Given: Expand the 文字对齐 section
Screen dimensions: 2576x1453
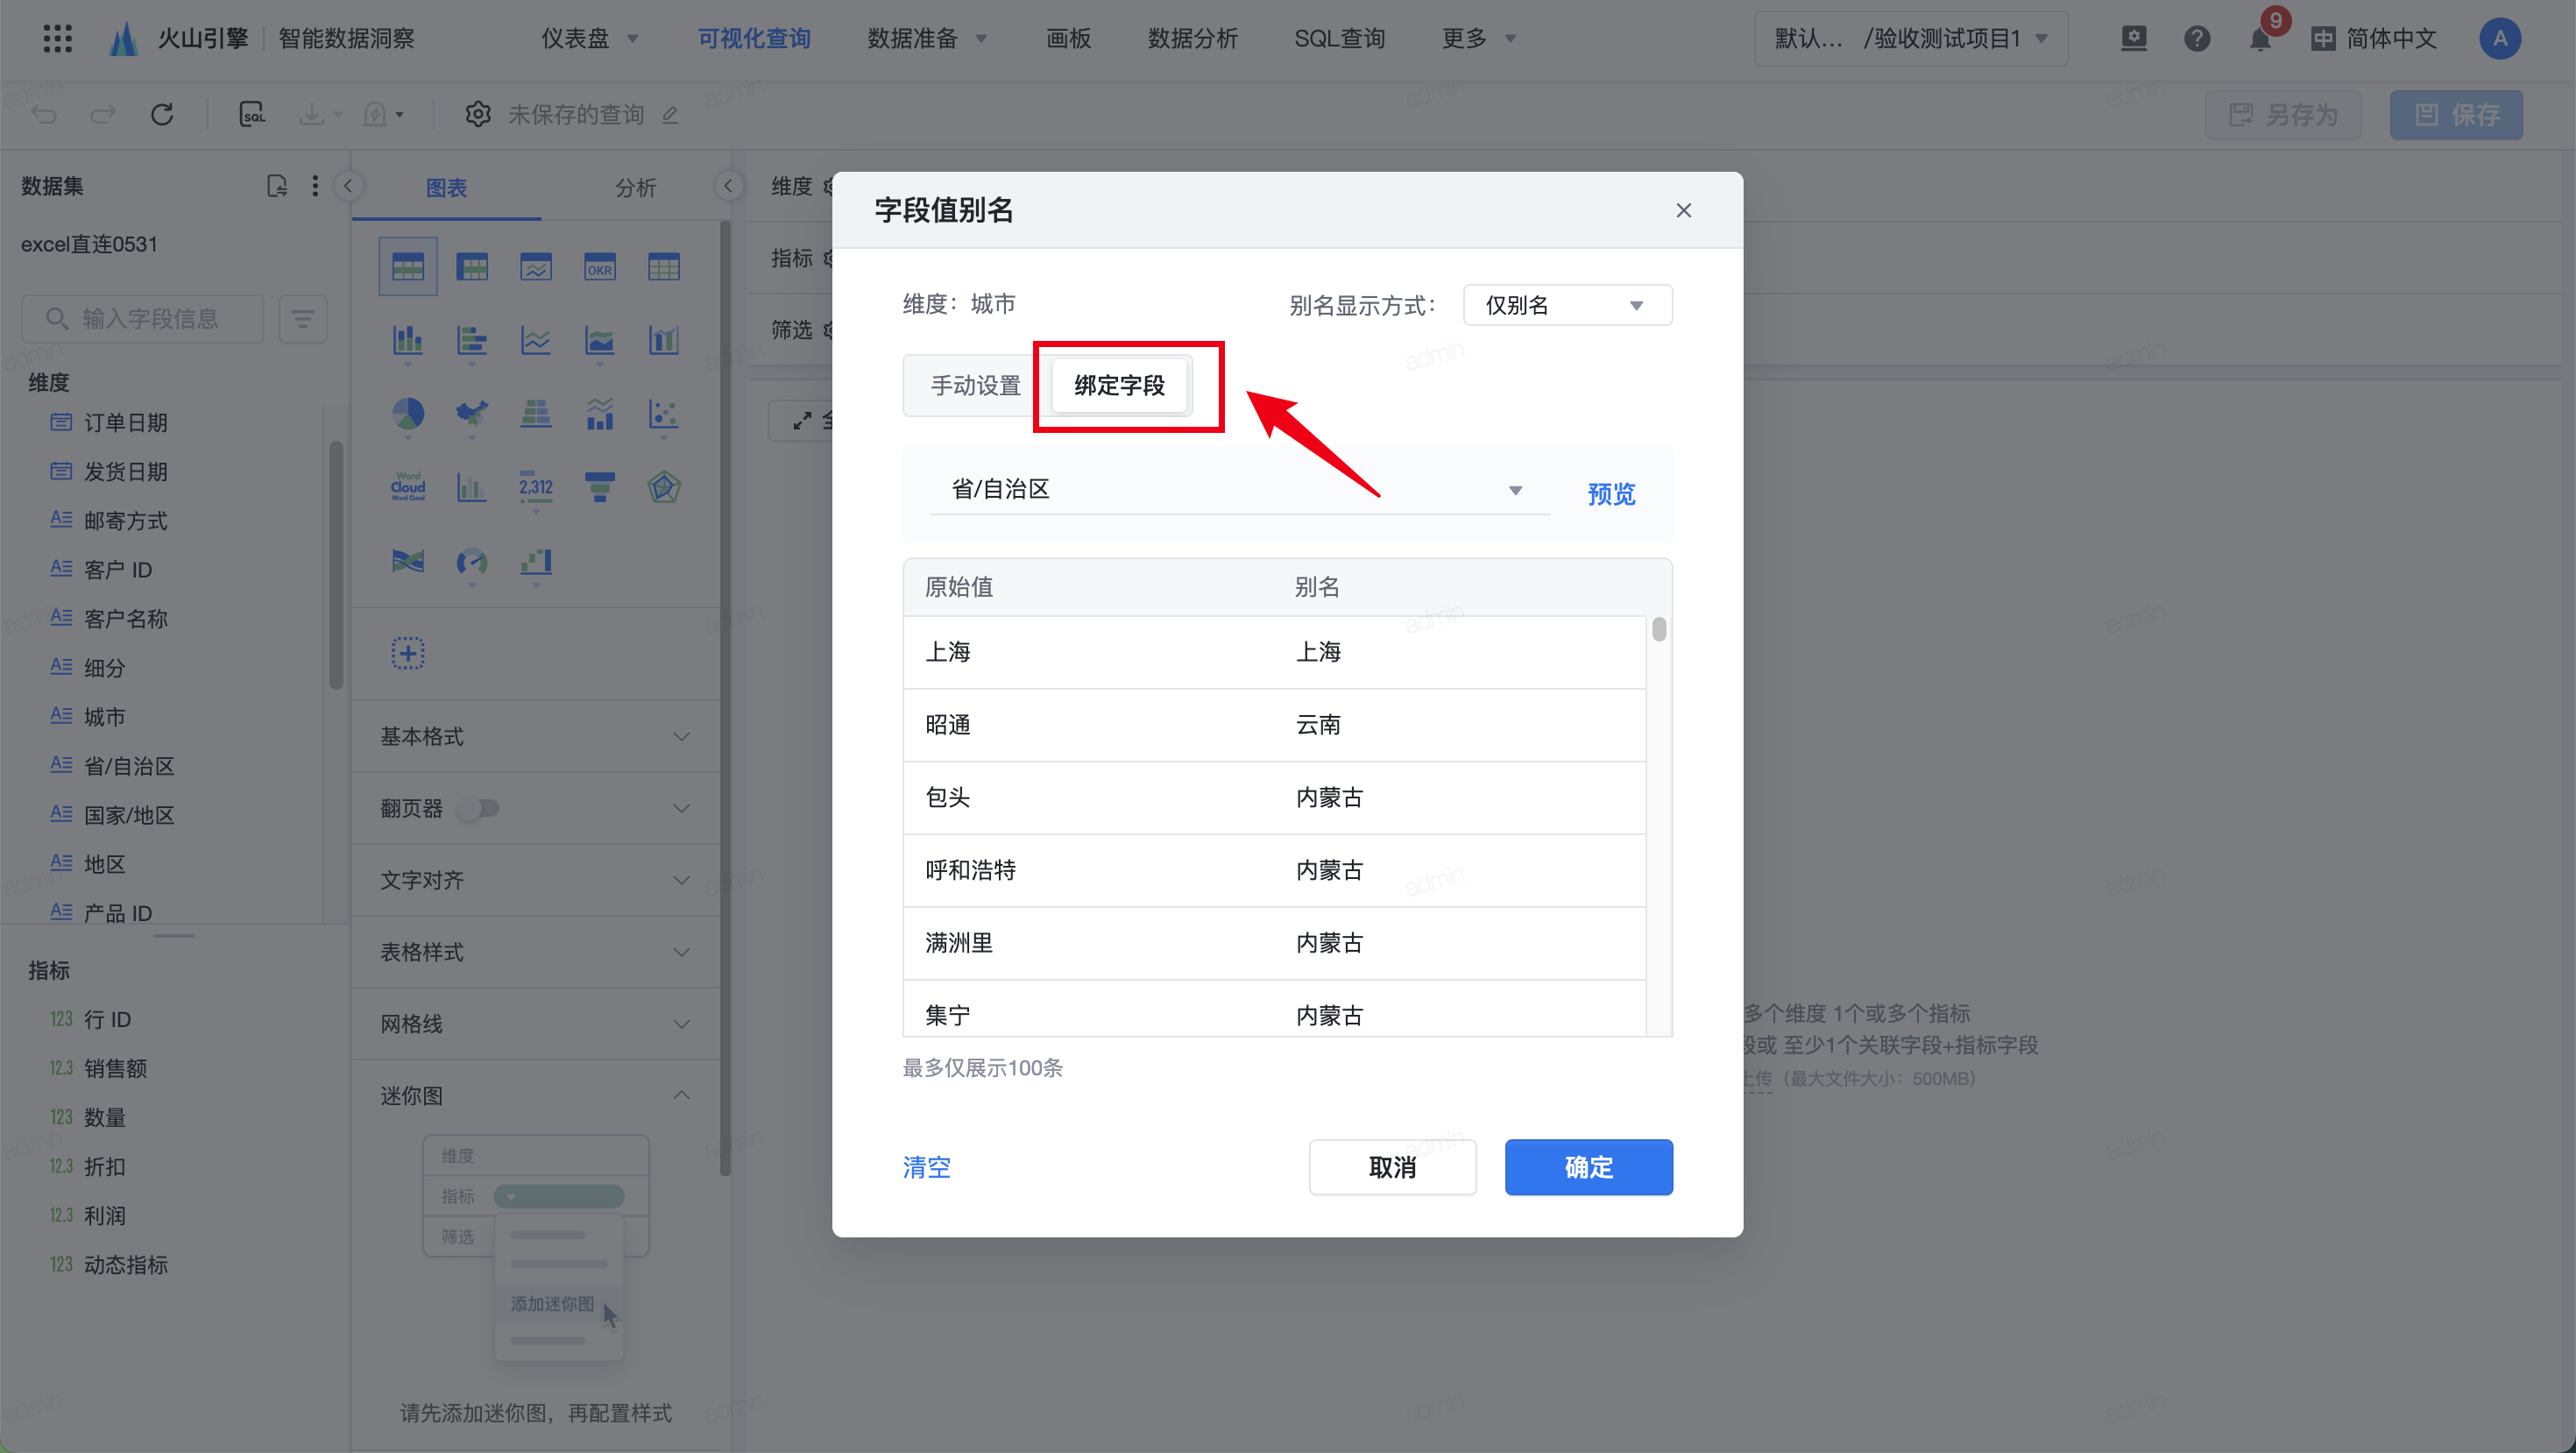Looking at the screenshot, I should click(x=536, y=880).
